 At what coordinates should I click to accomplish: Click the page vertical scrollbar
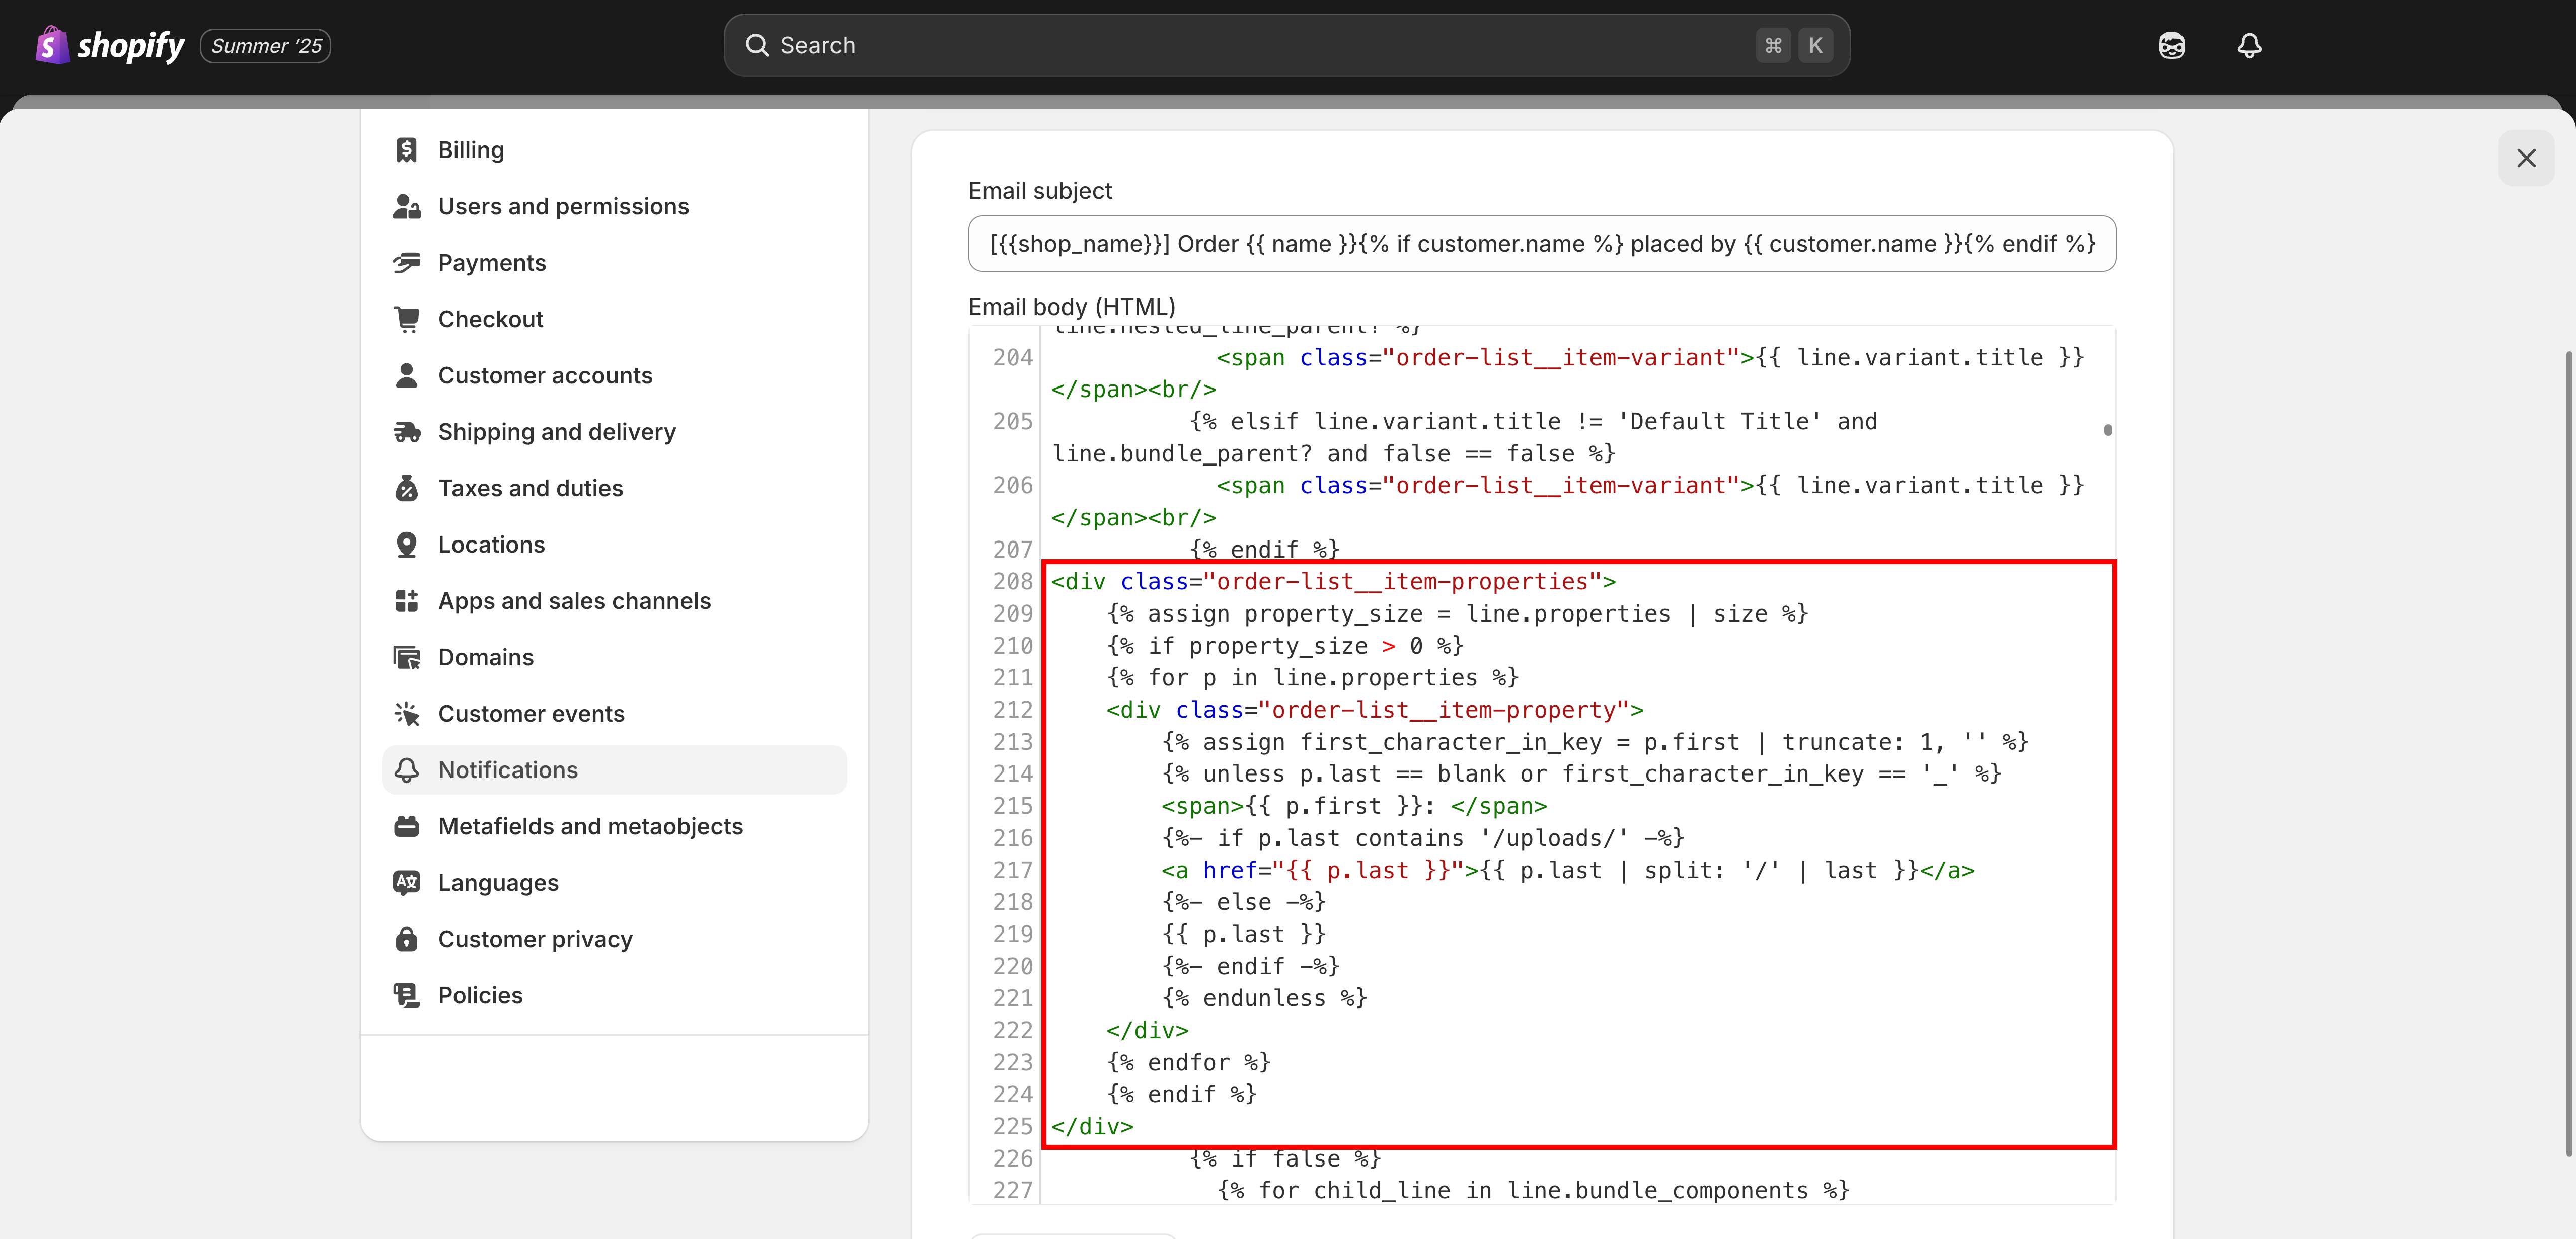(2568, 754)
